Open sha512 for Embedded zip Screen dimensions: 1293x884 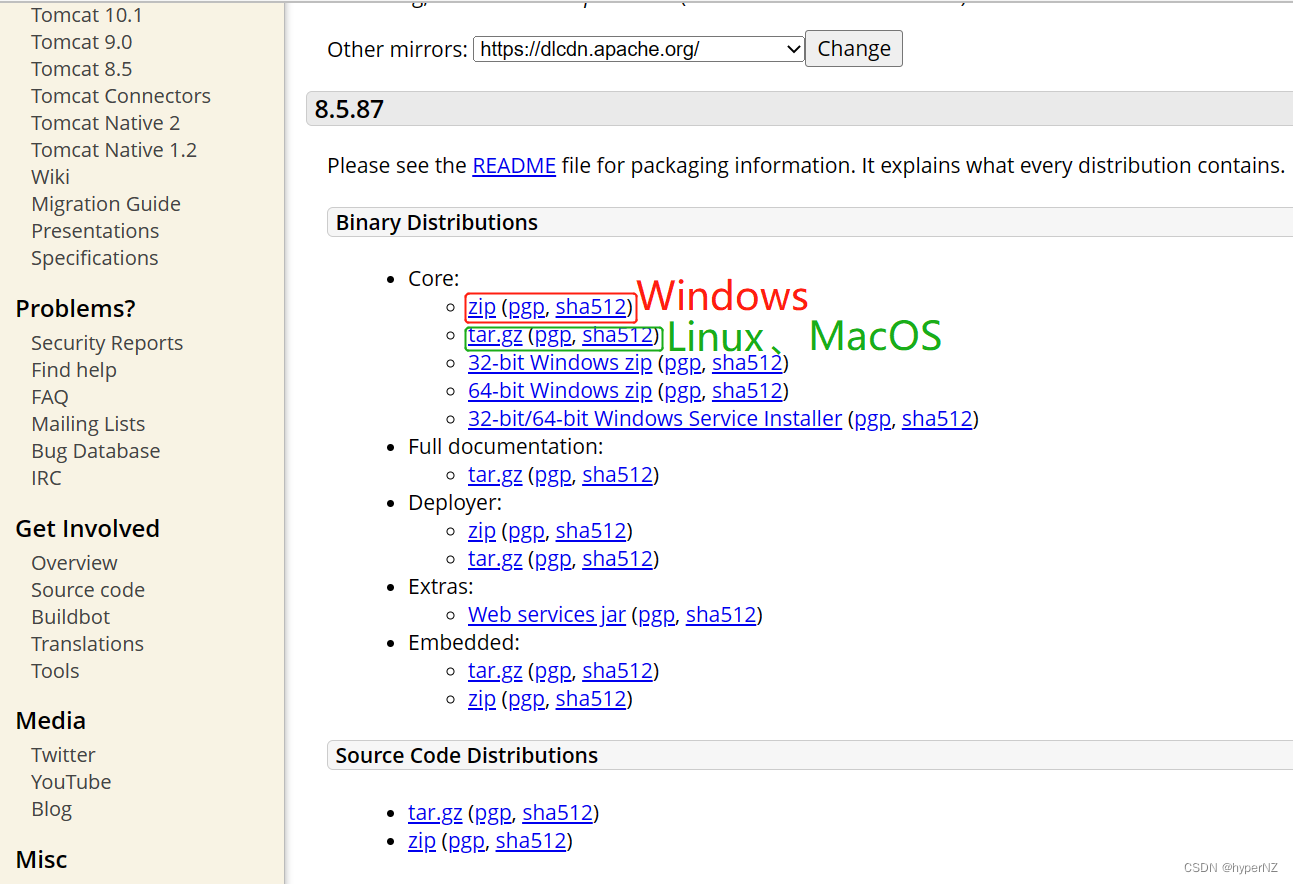click(591, 699)
